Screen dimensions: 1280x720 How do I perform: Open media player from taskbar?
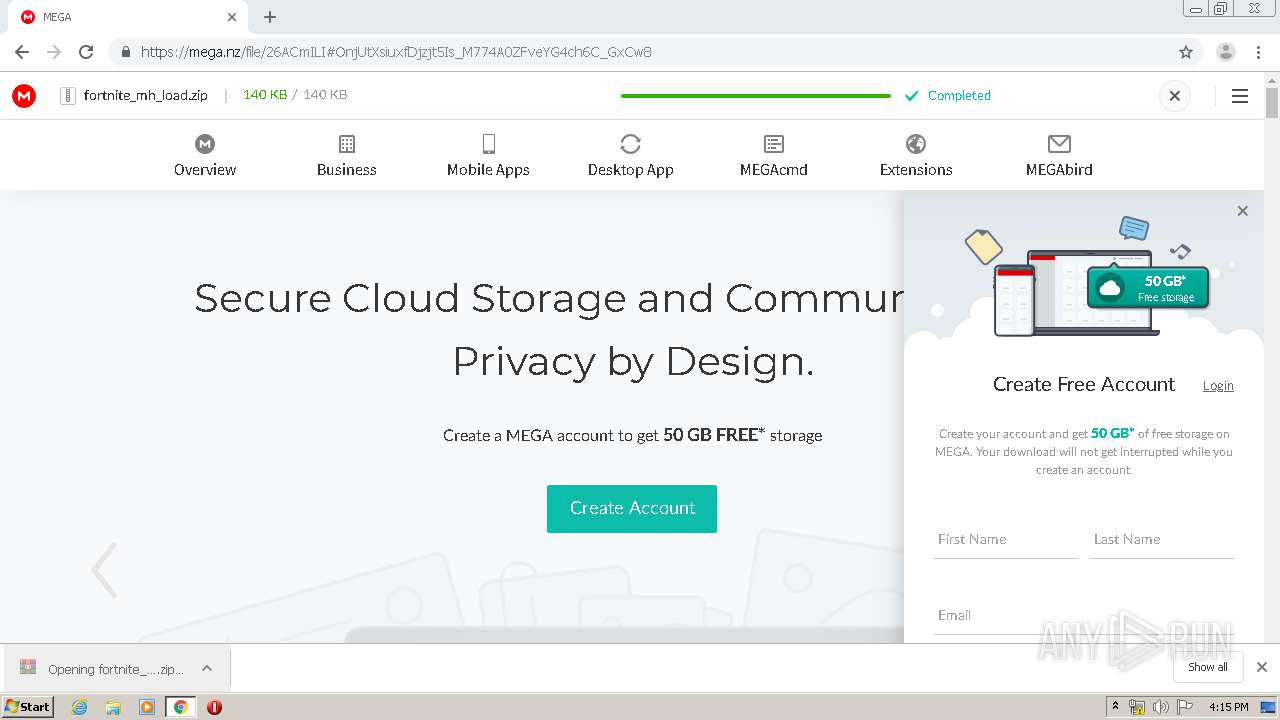point(147,707)
